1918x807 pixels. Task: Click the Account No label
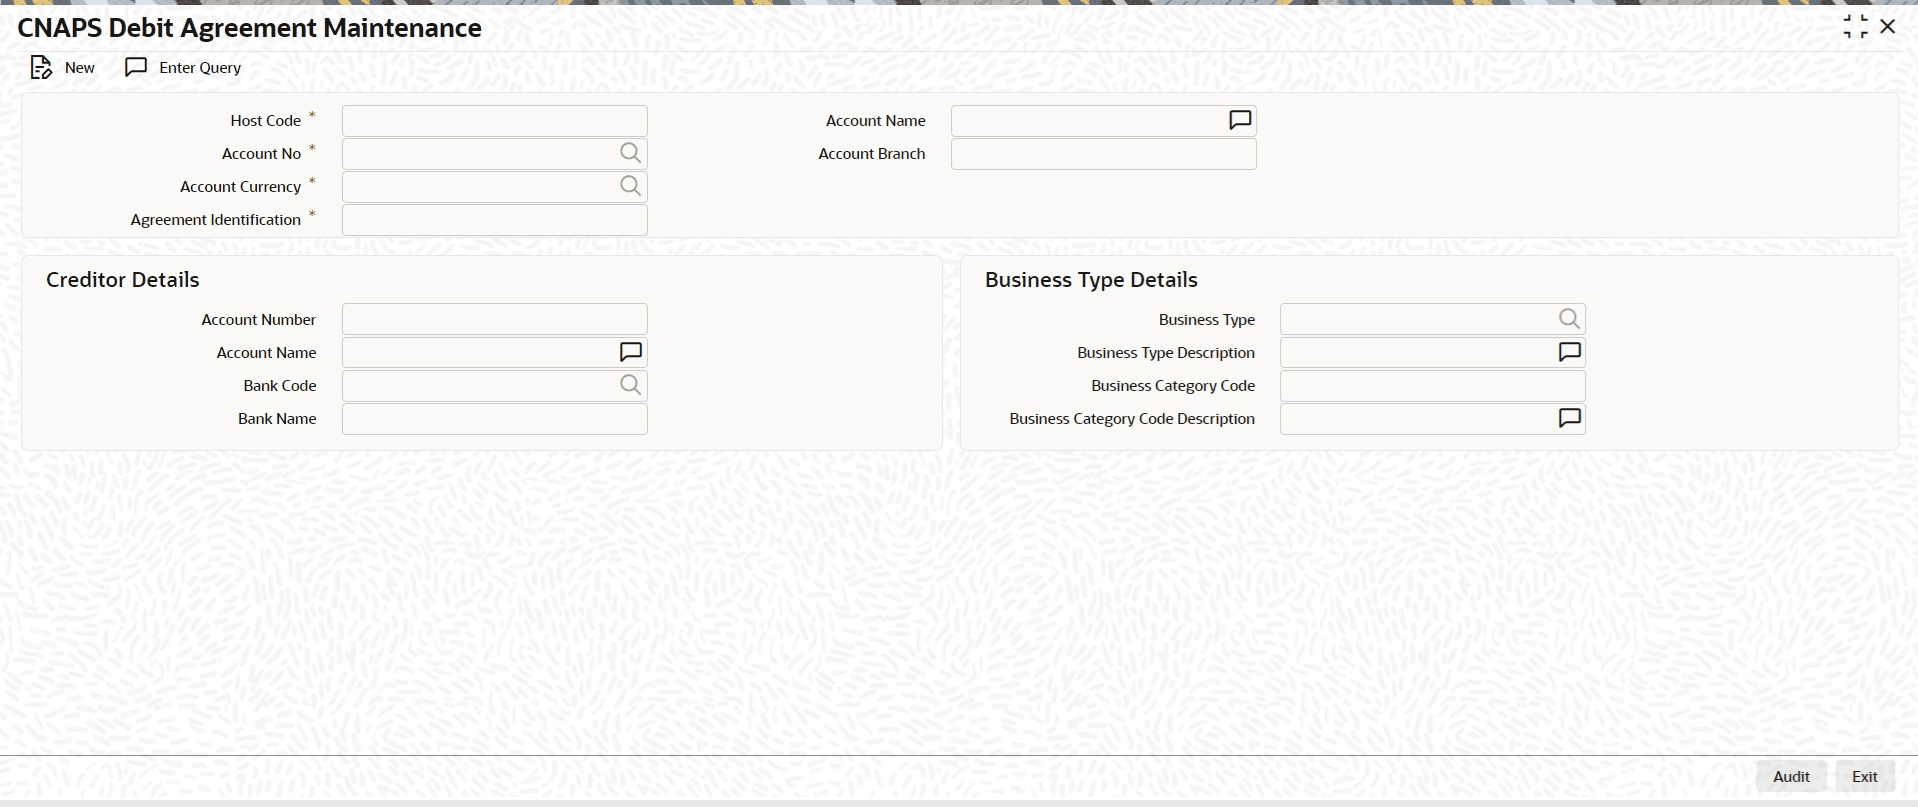click(x=262, y=154)
